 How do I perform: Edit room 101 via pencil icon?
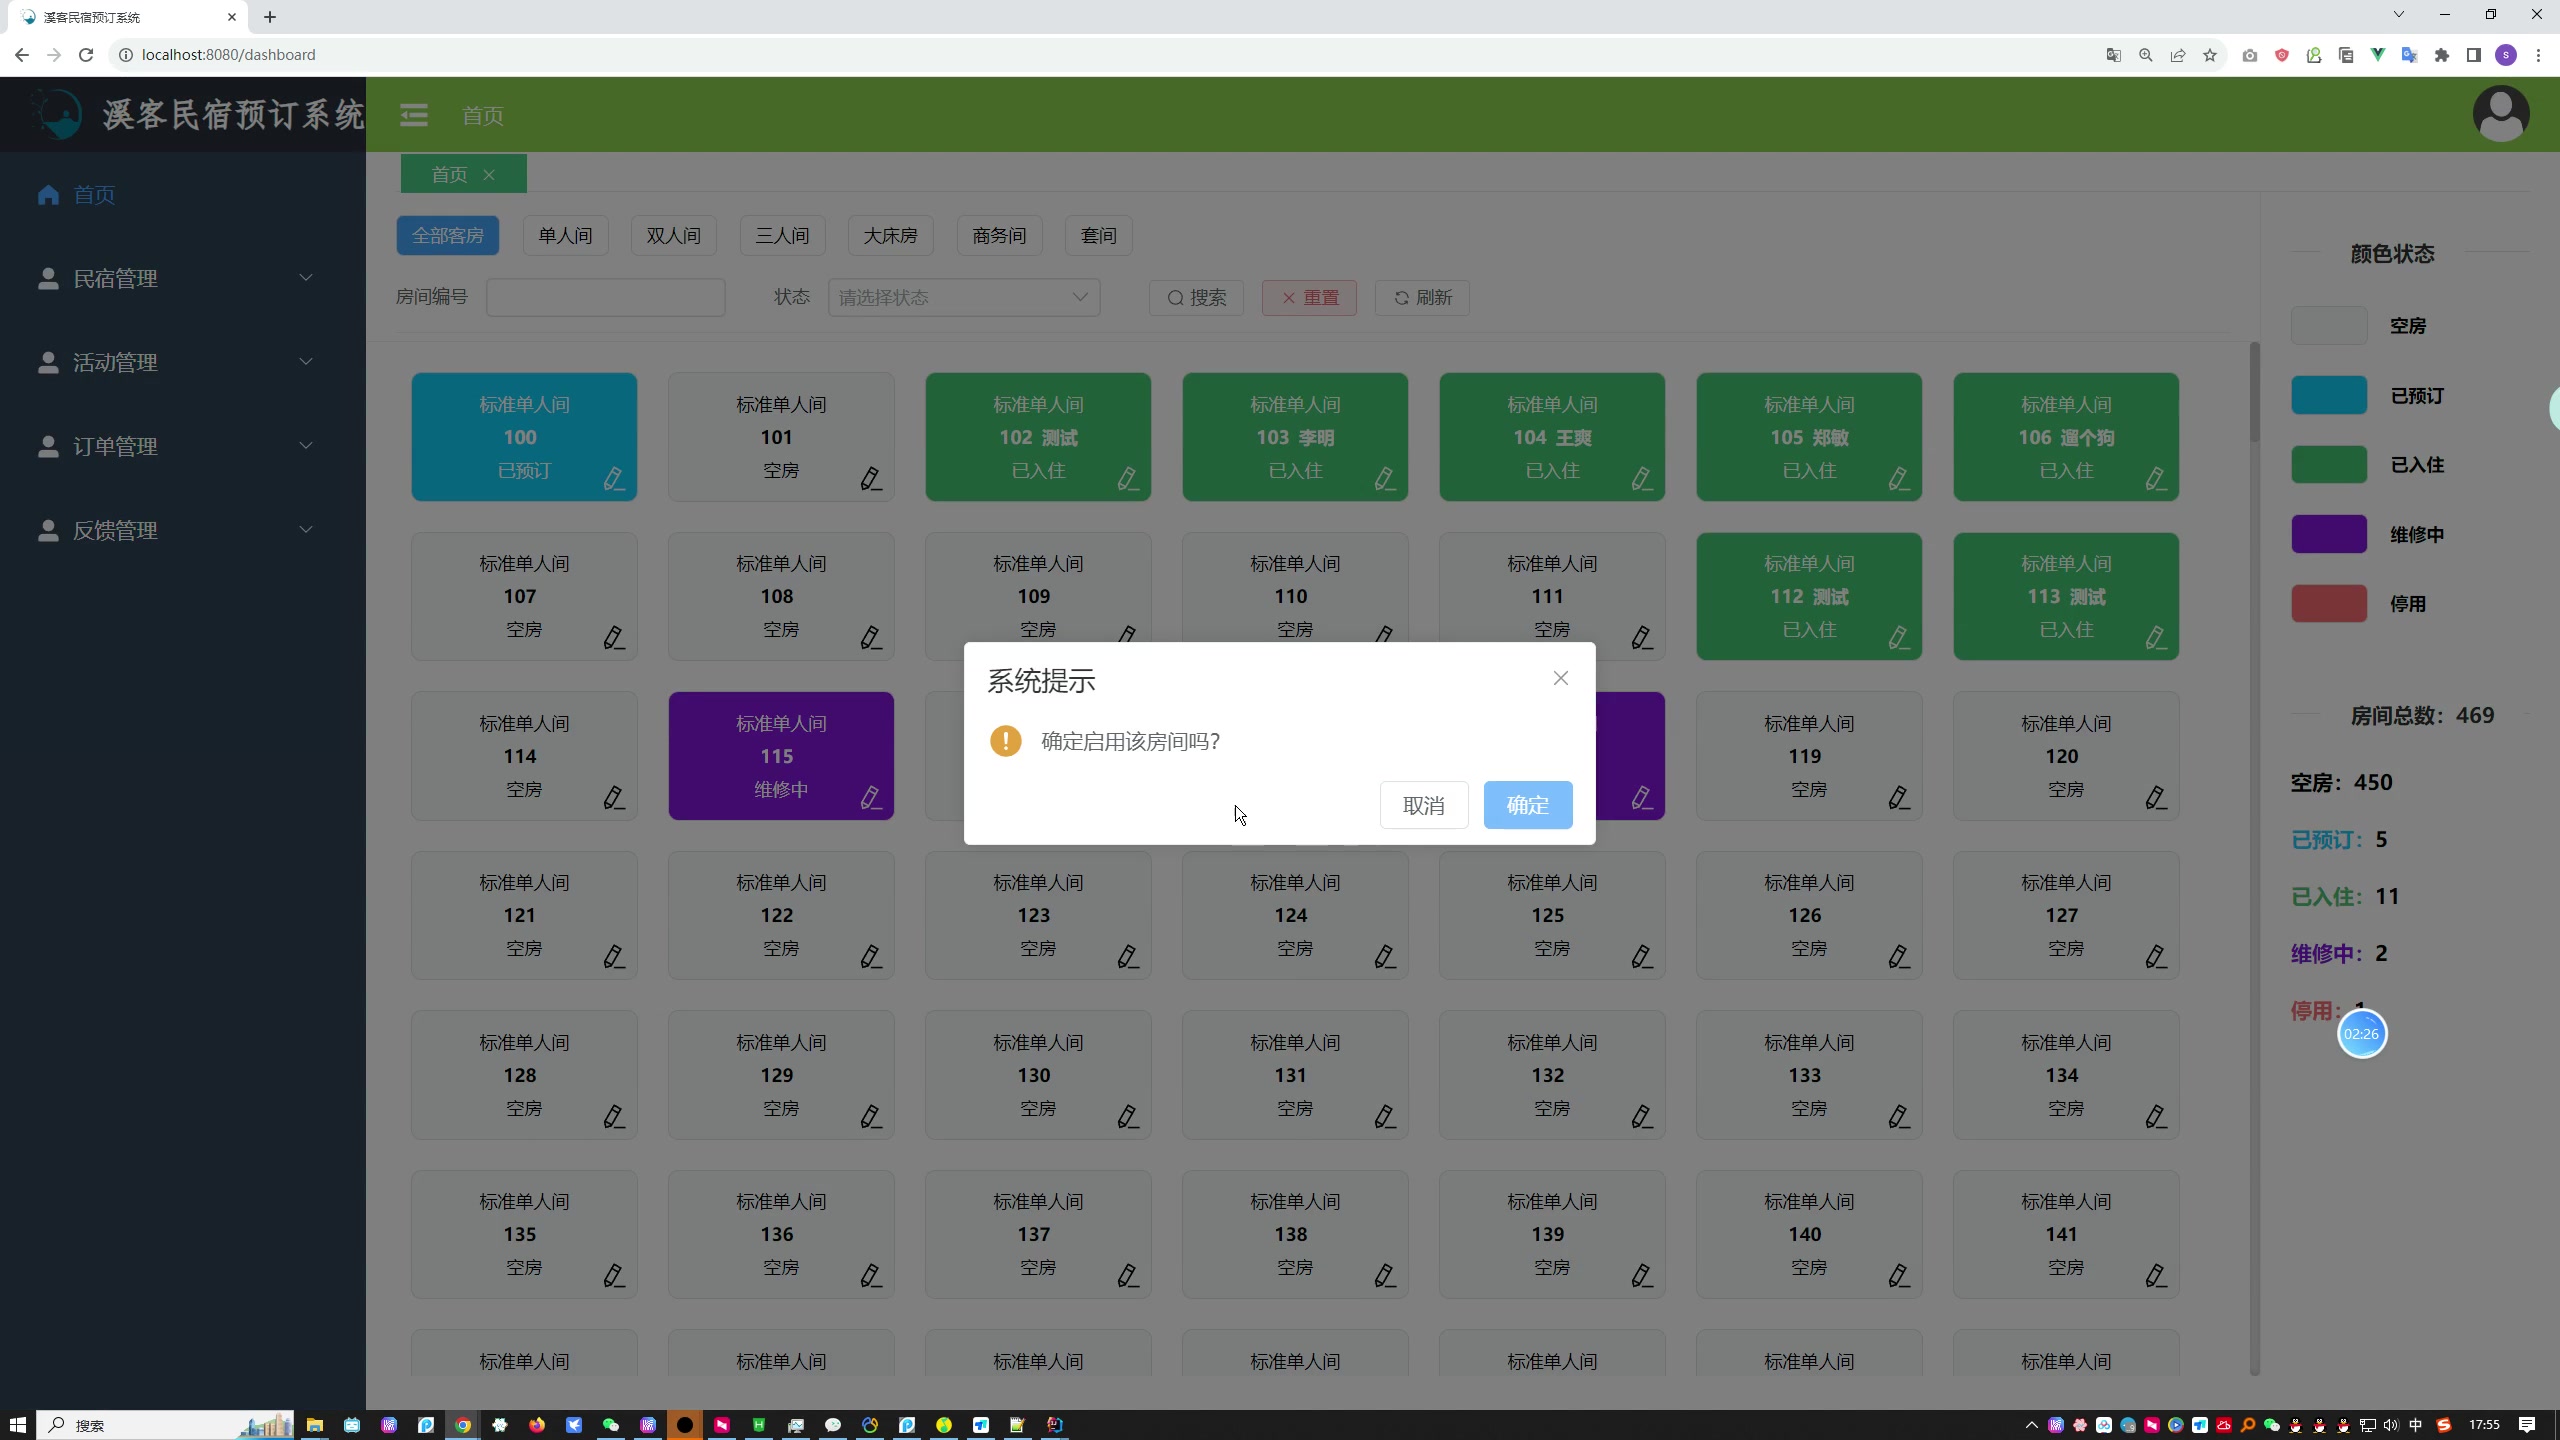pyautogui.click(x=871, y=479)
